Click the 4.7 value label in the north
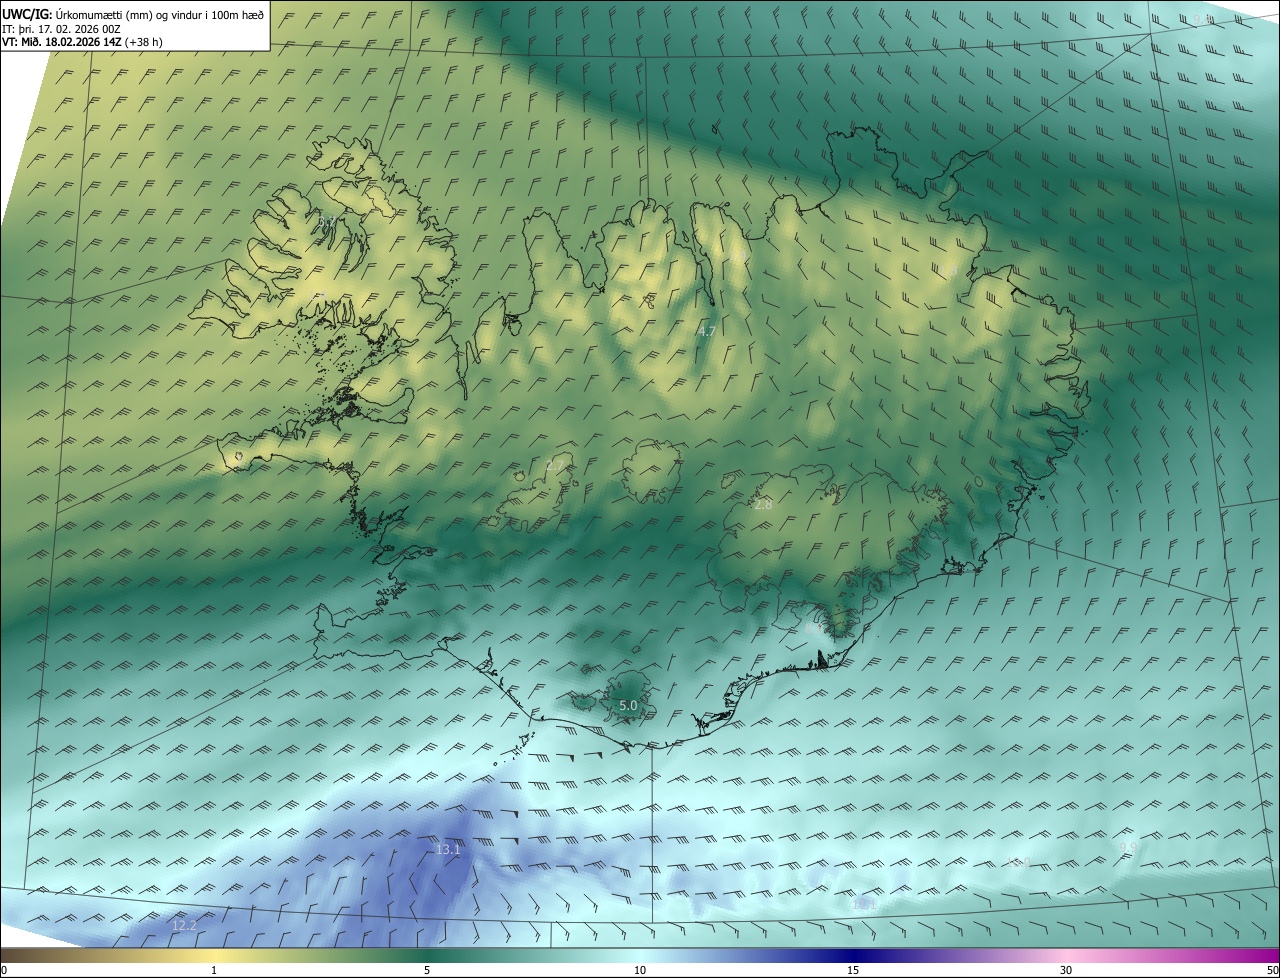 [x=707, y=331]
